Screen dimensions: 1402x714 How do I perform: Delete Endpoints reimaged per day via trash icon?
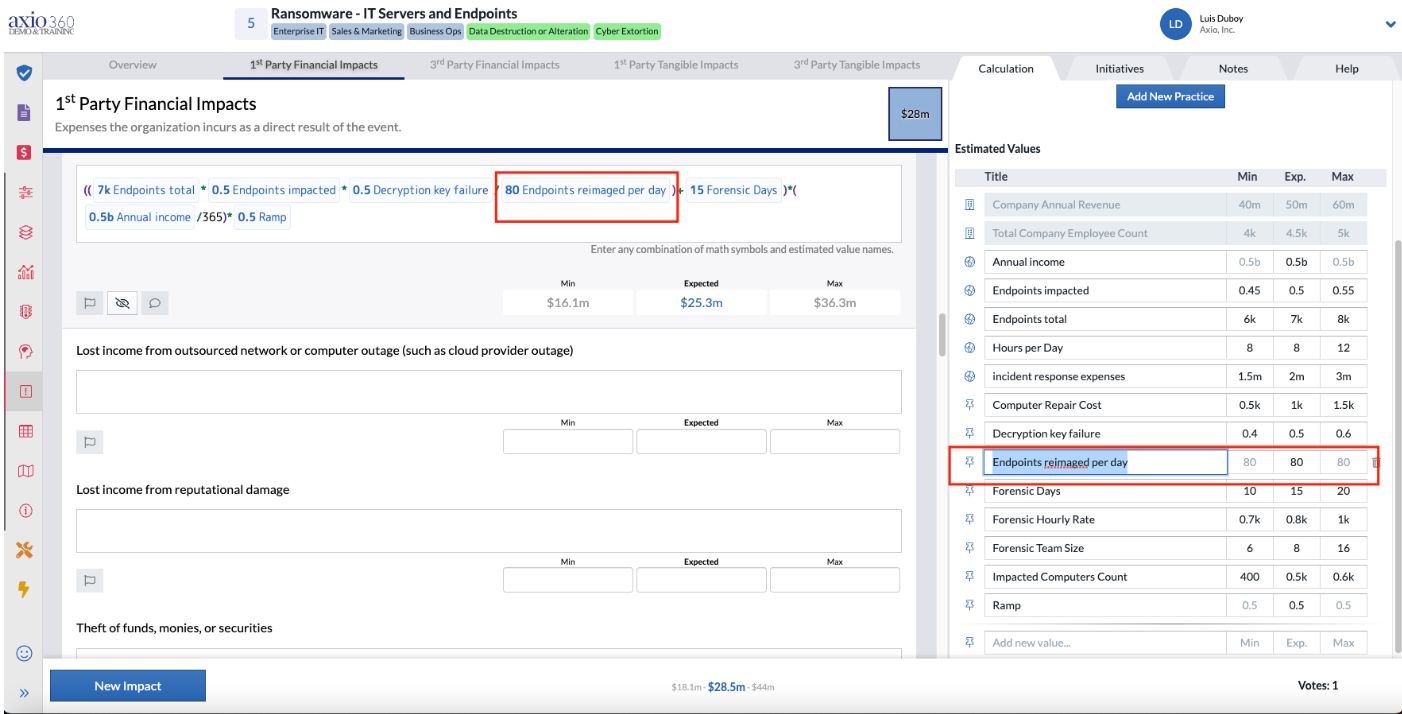[1377, 462]
